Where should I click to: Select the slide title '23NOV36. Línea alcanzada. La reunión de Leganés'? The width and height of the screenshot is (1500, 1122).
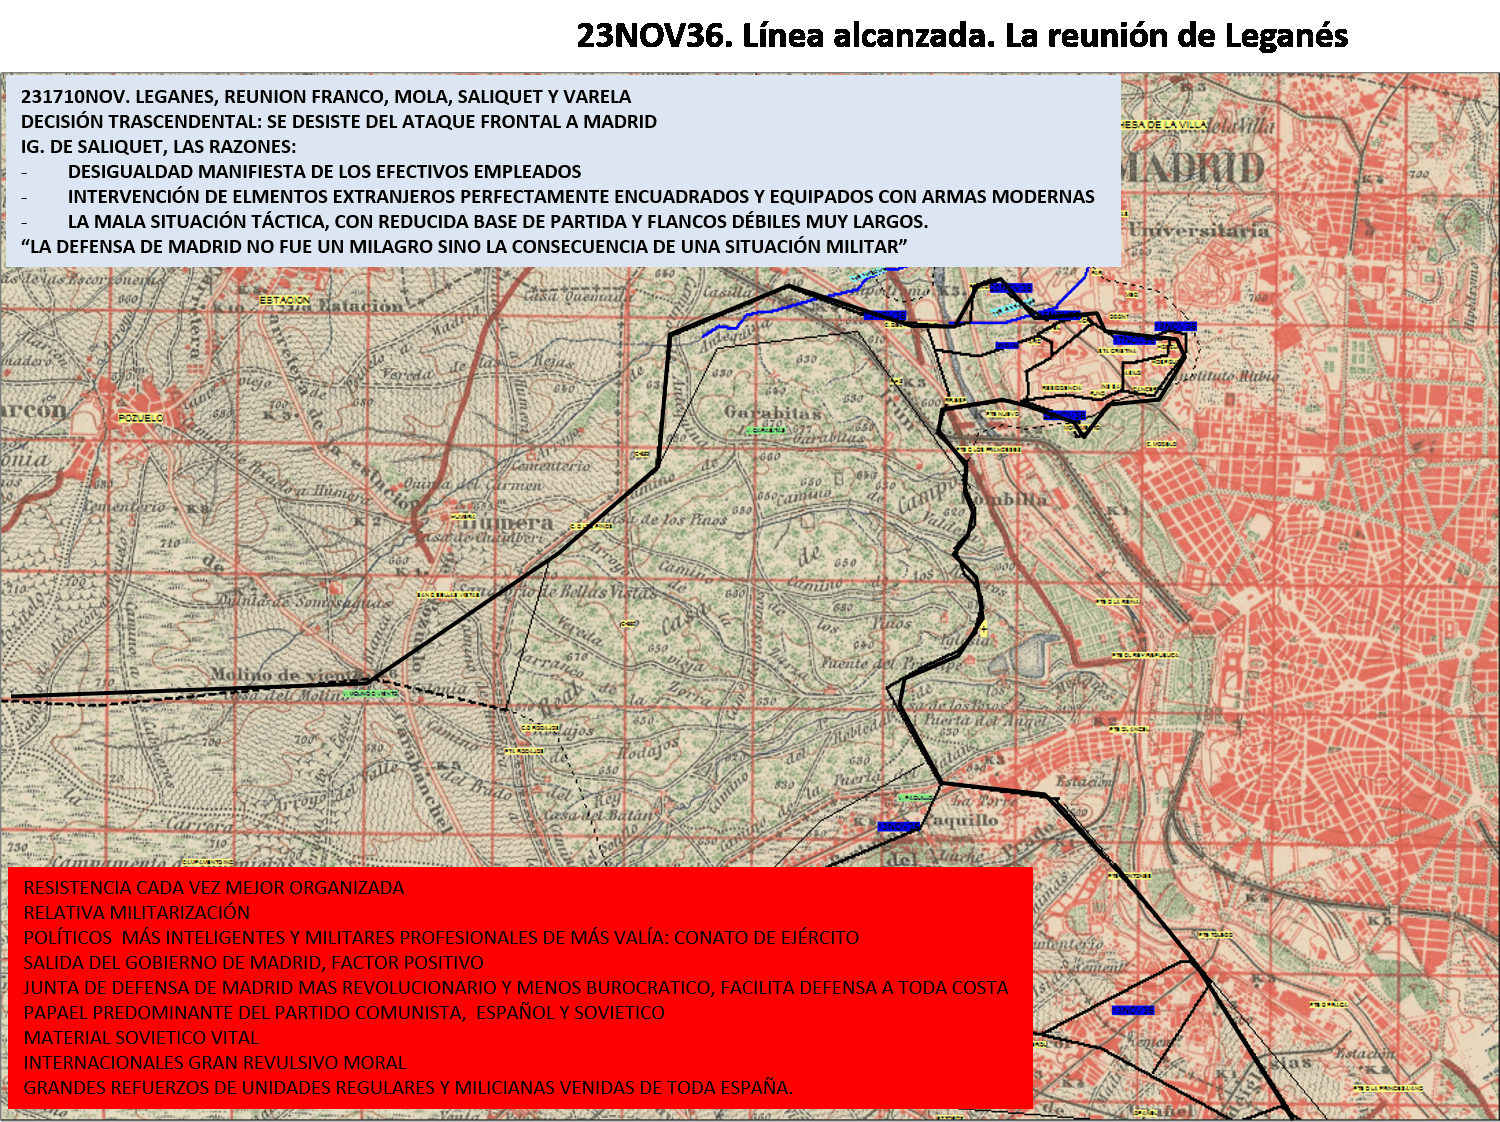[962, 36]
